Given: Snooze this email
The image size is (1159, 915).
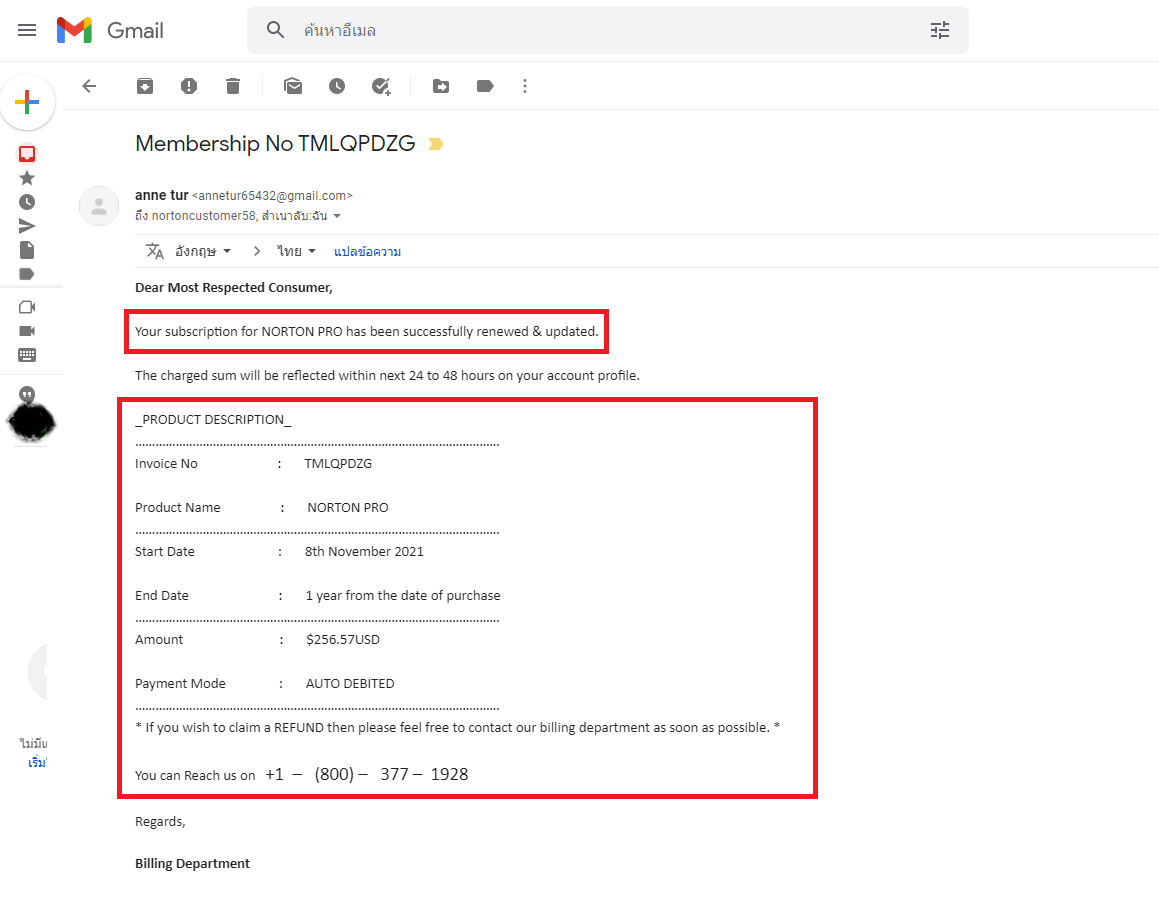Looking at the screenshot, I should tap(337, 86).
